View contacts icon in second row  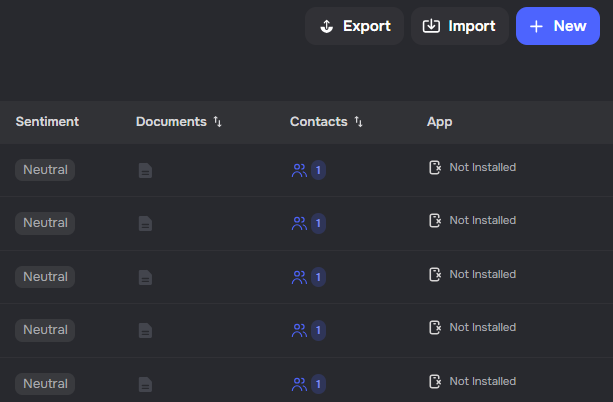coord(298,223)
